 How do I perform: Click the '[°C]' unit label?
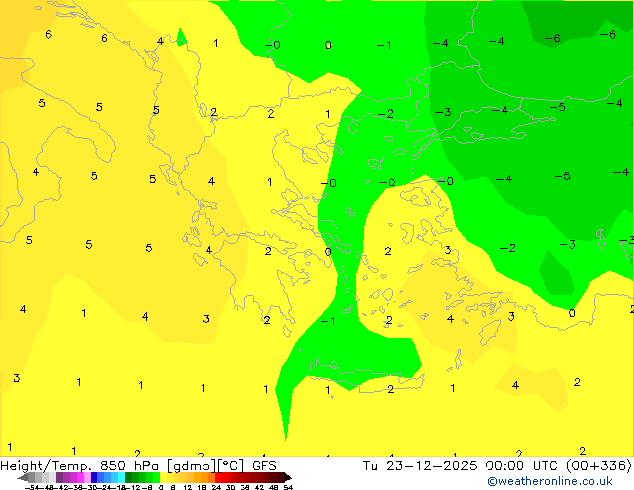click(x=231, y=466)
